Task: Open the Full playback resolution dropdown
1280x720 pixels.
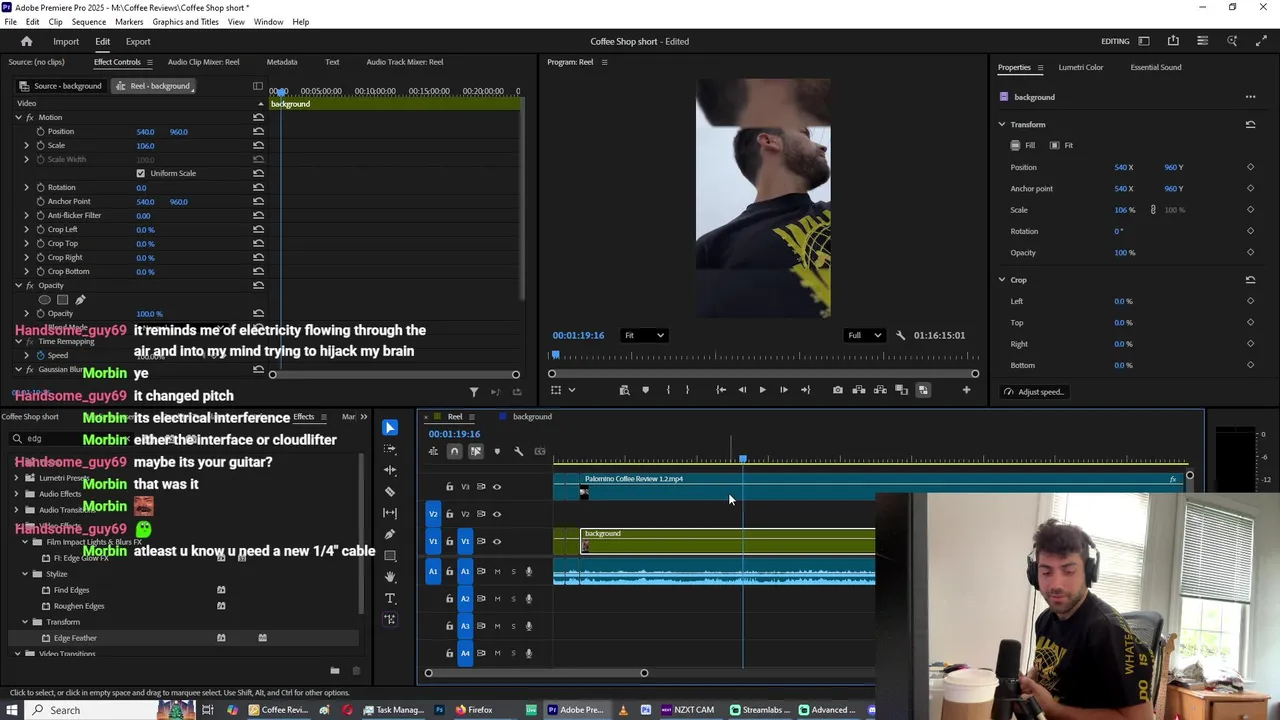Action: 865,335
